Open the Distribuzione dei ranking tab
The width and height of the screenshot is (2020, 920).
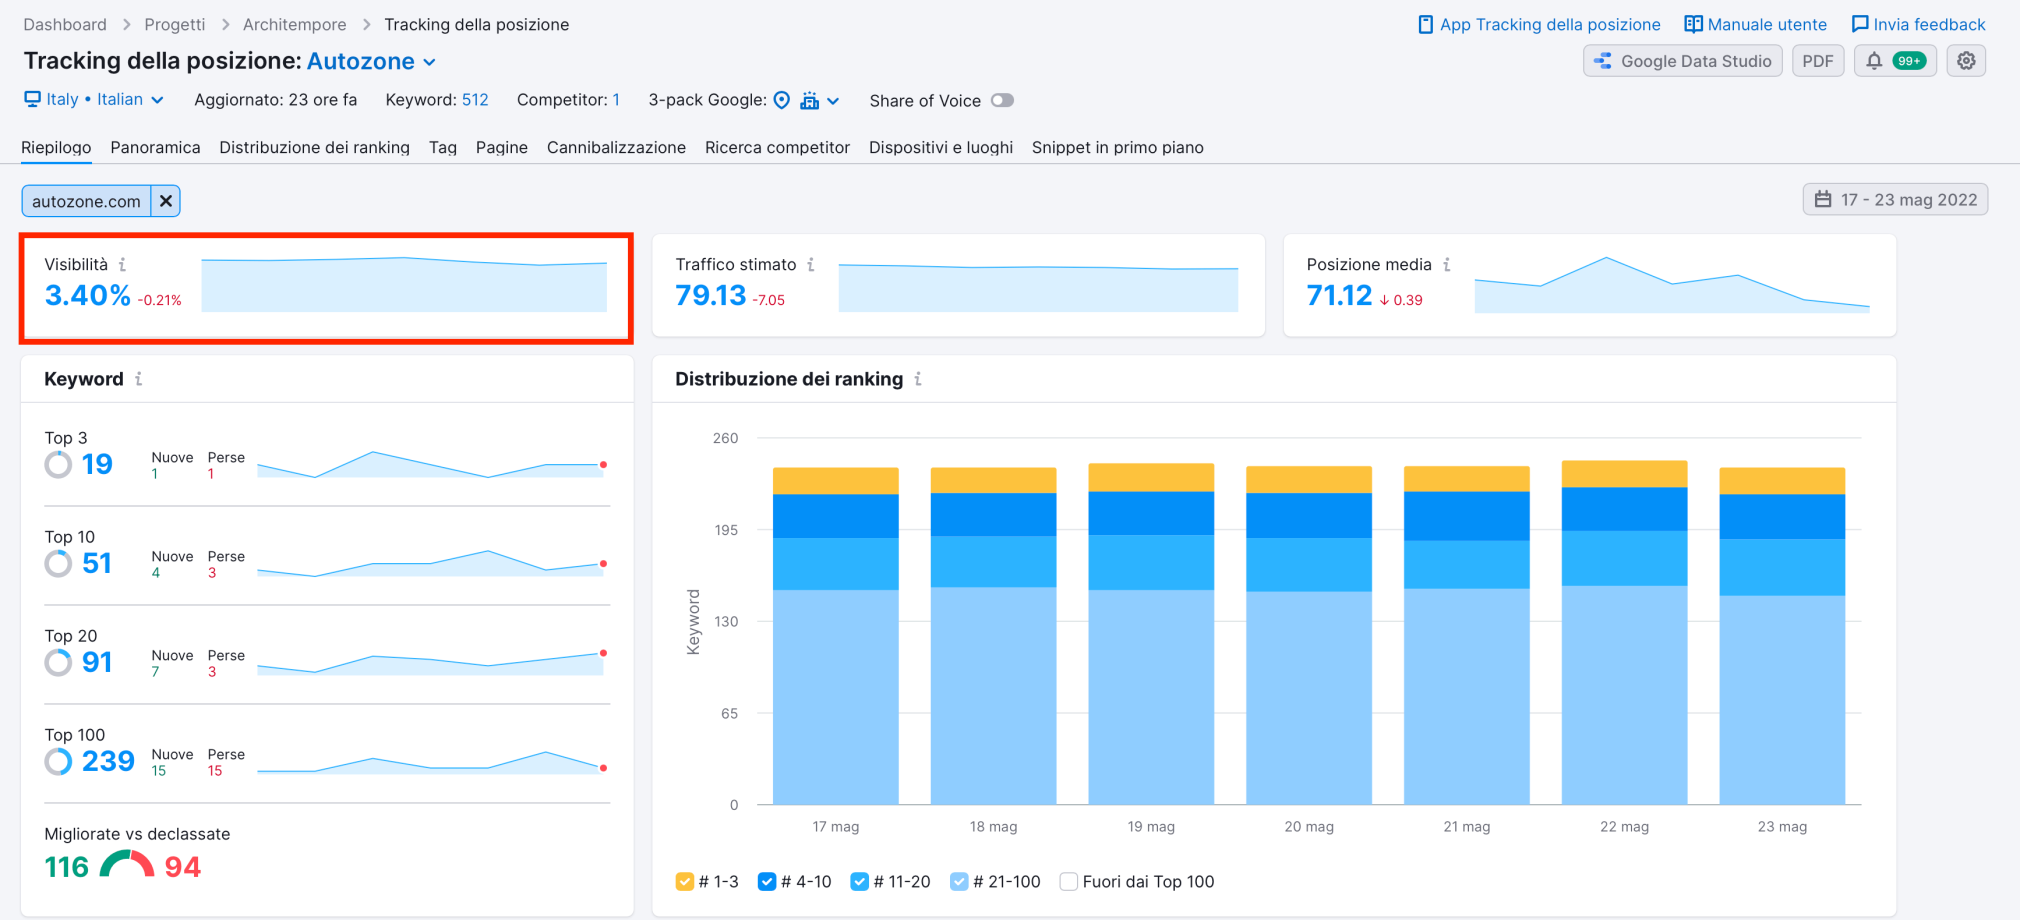314,147
